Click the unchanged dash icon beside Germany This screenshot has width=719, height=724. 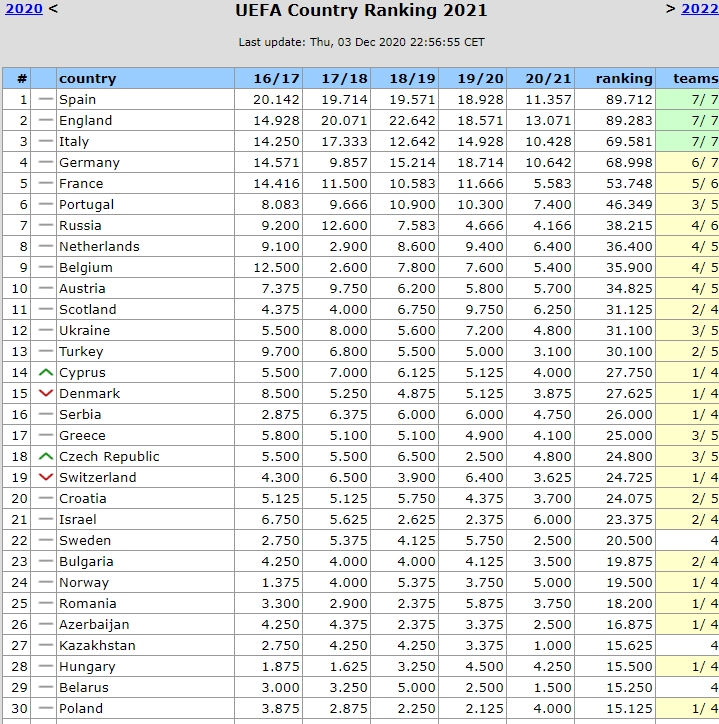click(x=45, y=163)
